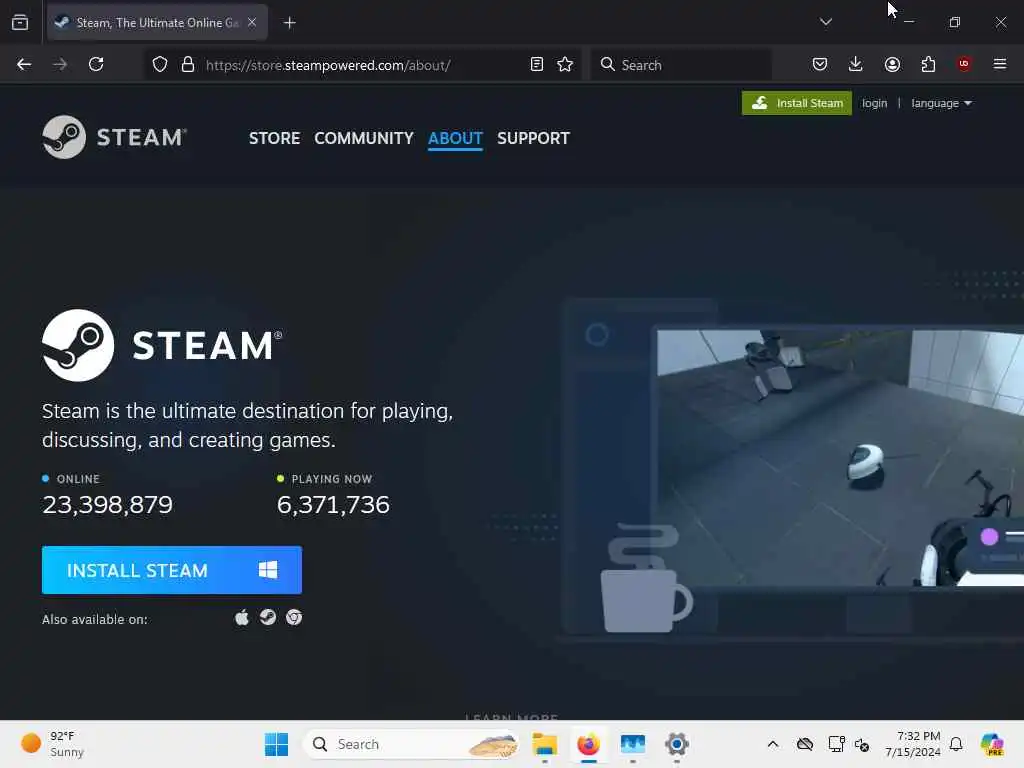The image size is (1024, 768).
Task: Open File Explorer from taskbar
Action: pyautogui.click(x=545, y=744)
